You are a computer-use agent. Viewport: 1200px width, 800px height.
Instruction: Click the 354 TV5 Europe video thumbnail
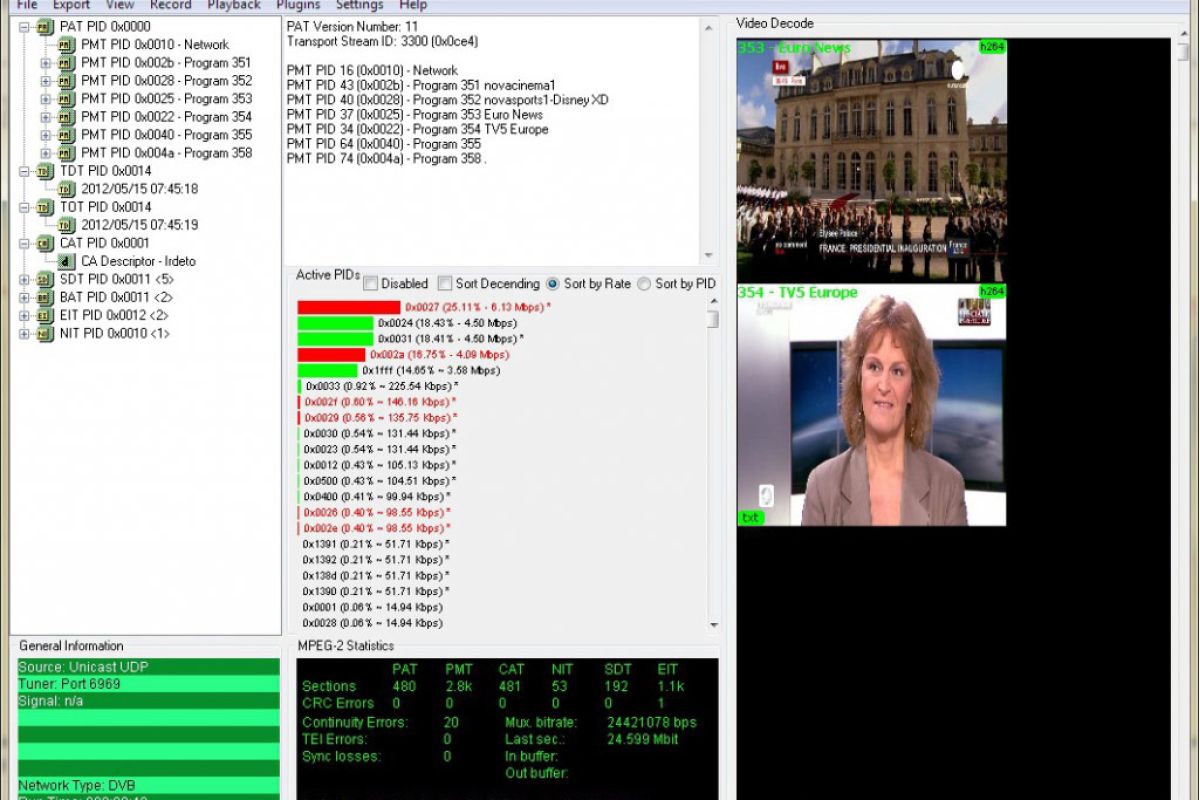click(x=871, y=405)
